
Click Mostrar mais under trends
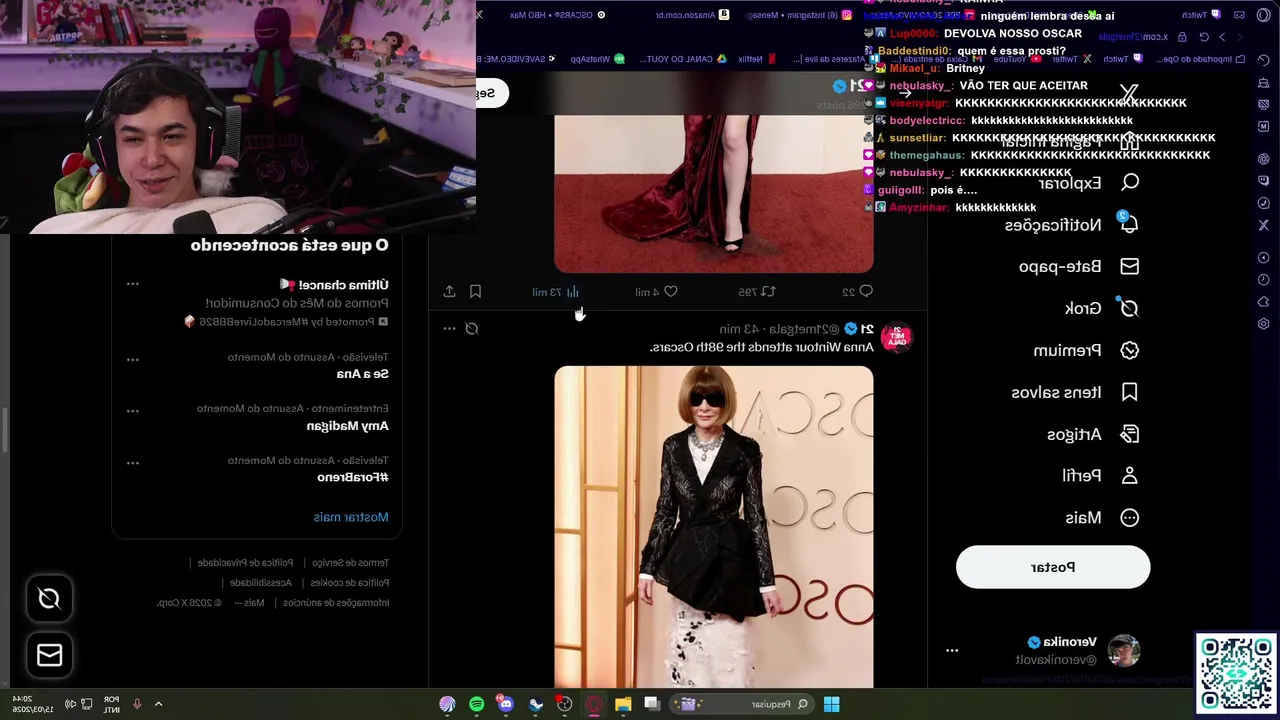click(x=350, y=517)
